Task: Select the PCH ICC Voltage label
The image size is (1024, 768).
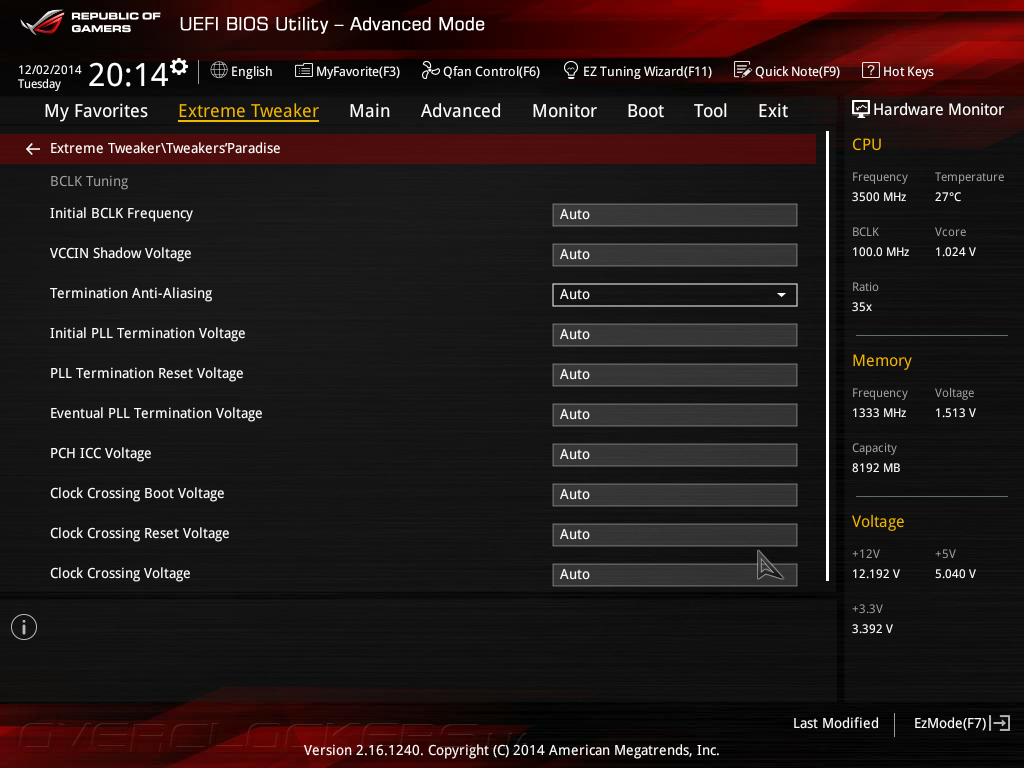Action: pyautogui.click(x=101, y=453)
